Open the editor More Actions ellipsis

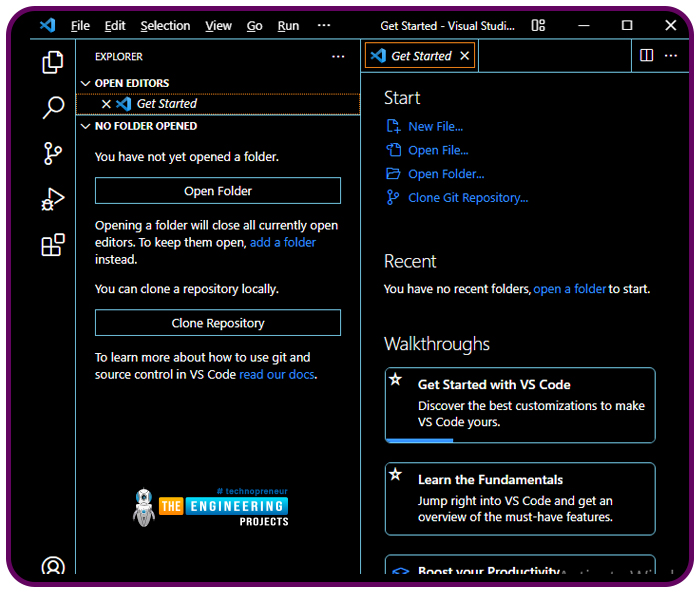[x=671, y=56]
